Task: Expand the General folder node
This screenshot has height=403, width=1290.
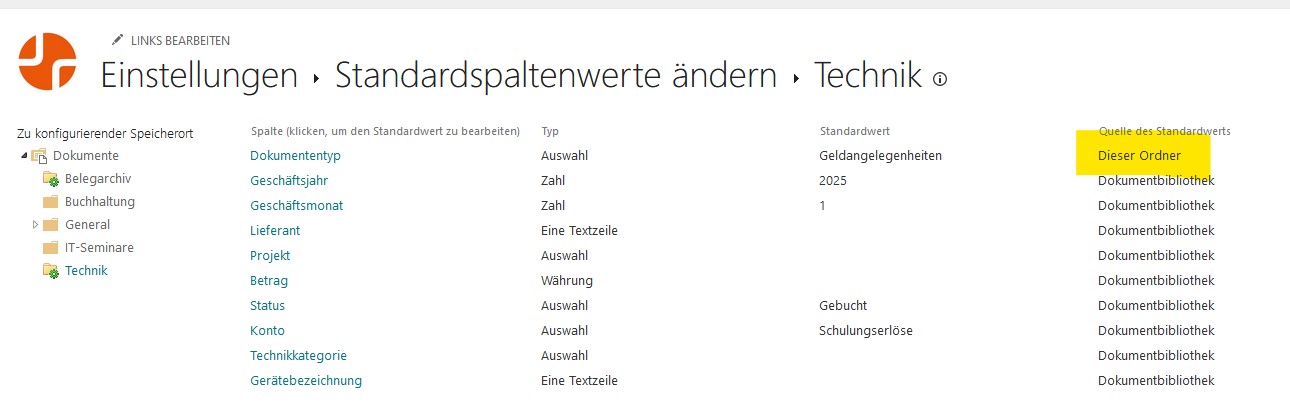Action: [36, 225]
